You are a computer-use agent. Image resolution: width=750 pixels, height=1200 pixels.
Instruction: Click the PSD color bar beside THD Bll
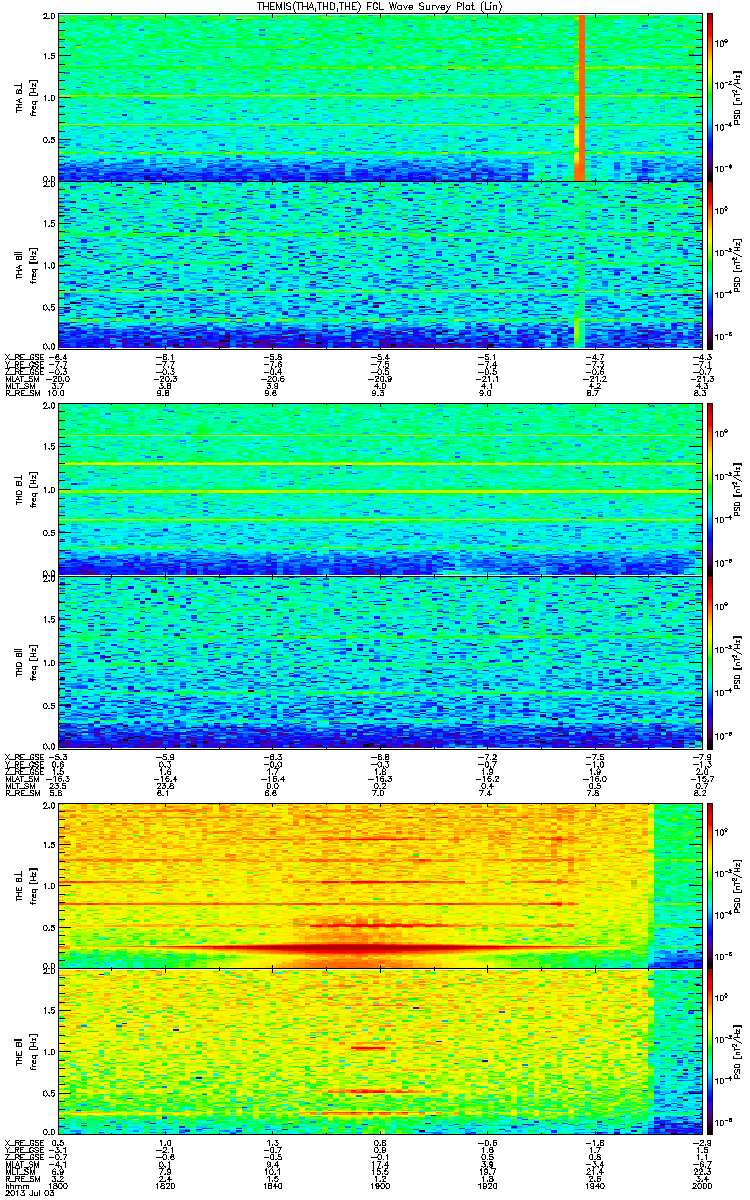click(x=710, y=662)
